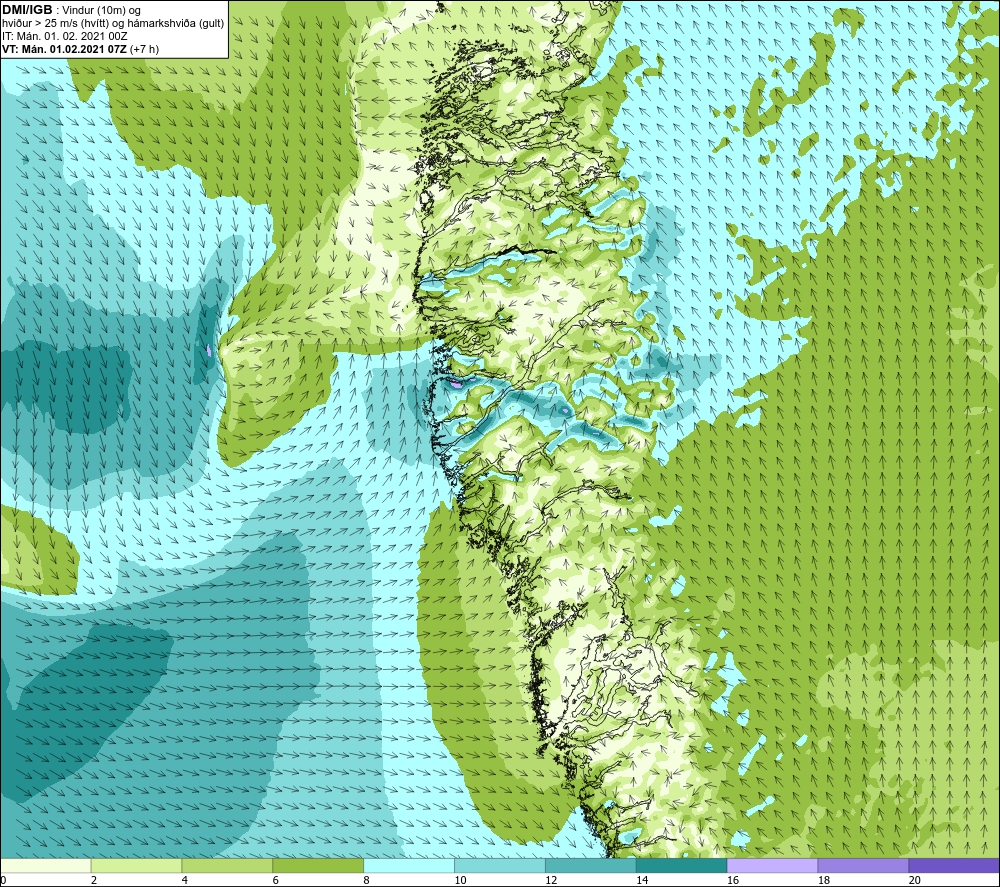Click the 'IT: Mán. 01. 02. 2021 00Z' line

coord(64,36)
